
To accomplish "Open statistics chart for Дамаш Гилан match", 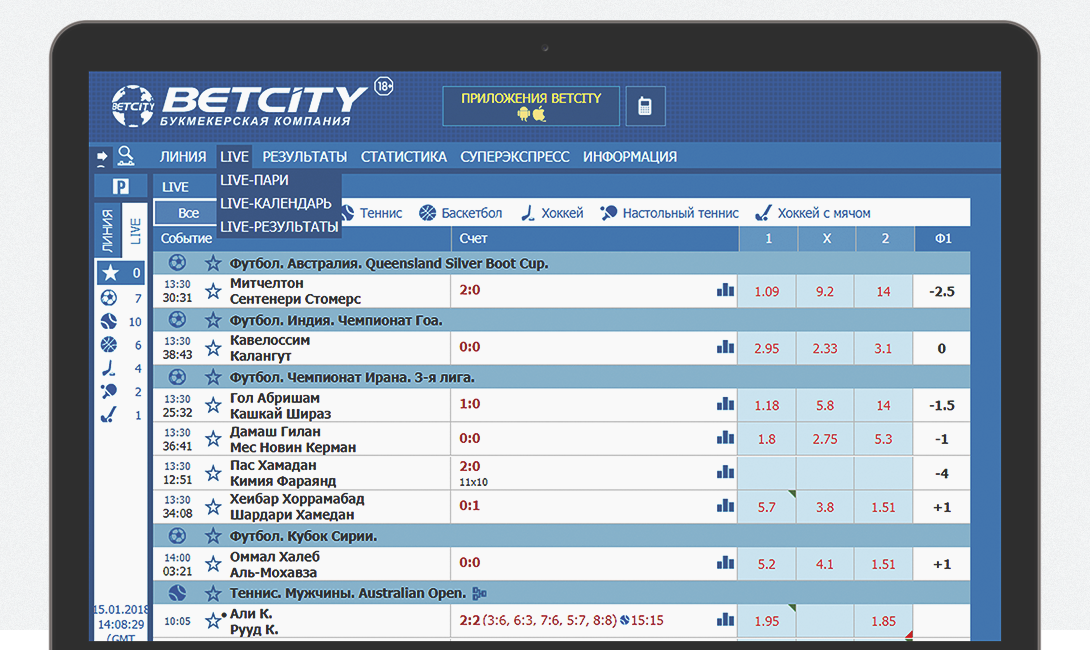I will (x=725, y=438).
